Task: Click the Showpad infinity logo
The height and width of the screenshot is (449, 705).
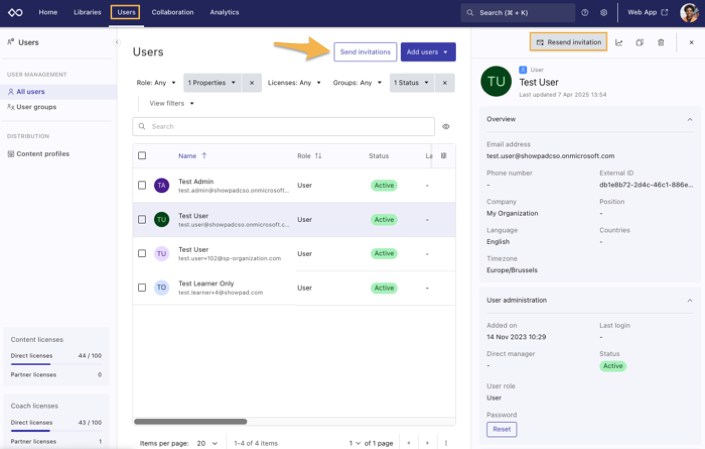Action: pyautogui.click(x=17, y=13)
